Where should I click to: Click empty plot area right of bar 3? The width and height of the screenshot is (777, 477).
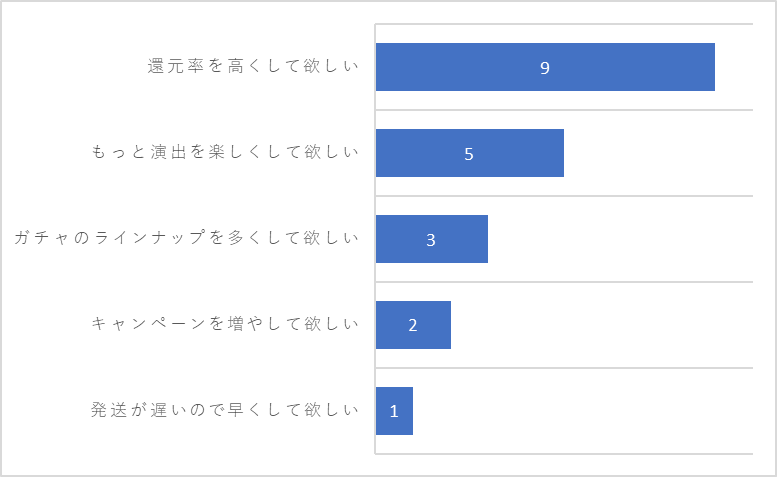tap(620, 239)
